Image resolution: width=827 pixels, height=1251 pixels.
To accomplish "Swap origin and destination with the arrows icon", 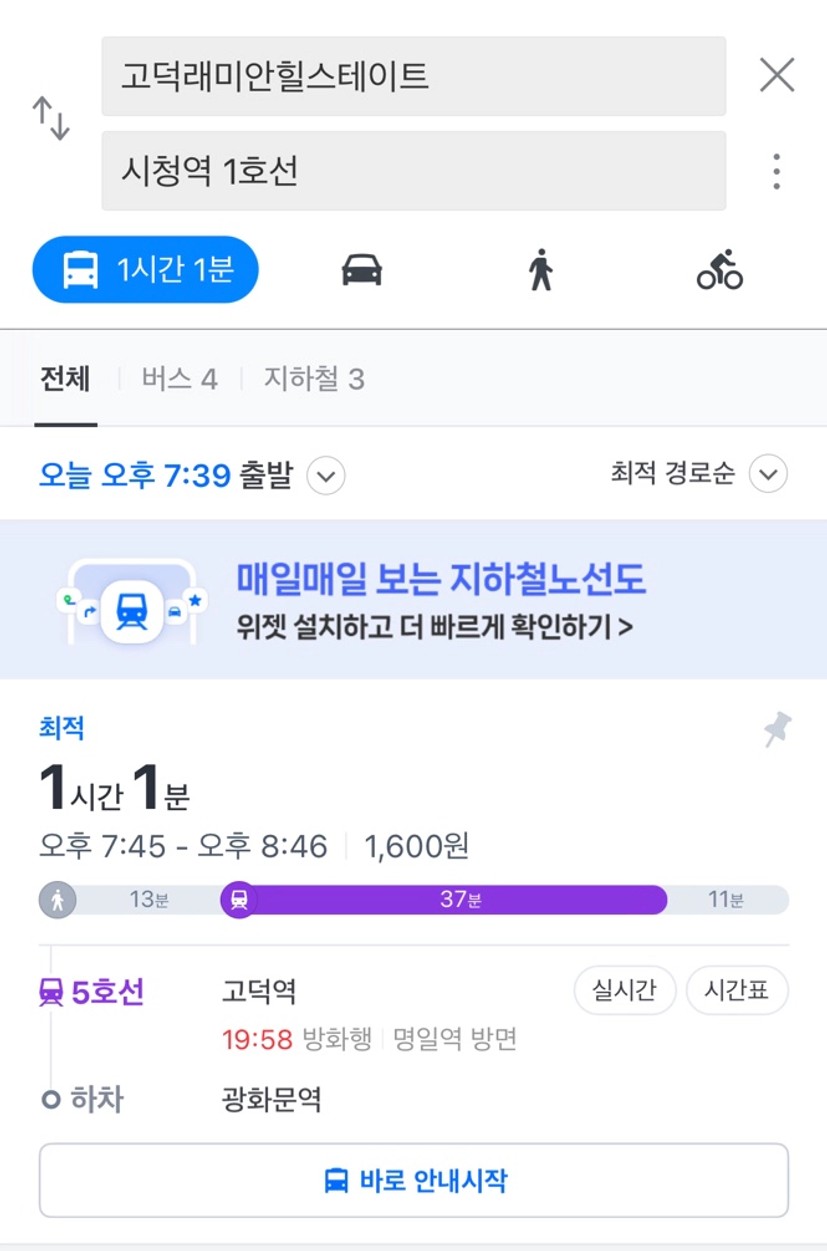I will click(x=51, y=119).
